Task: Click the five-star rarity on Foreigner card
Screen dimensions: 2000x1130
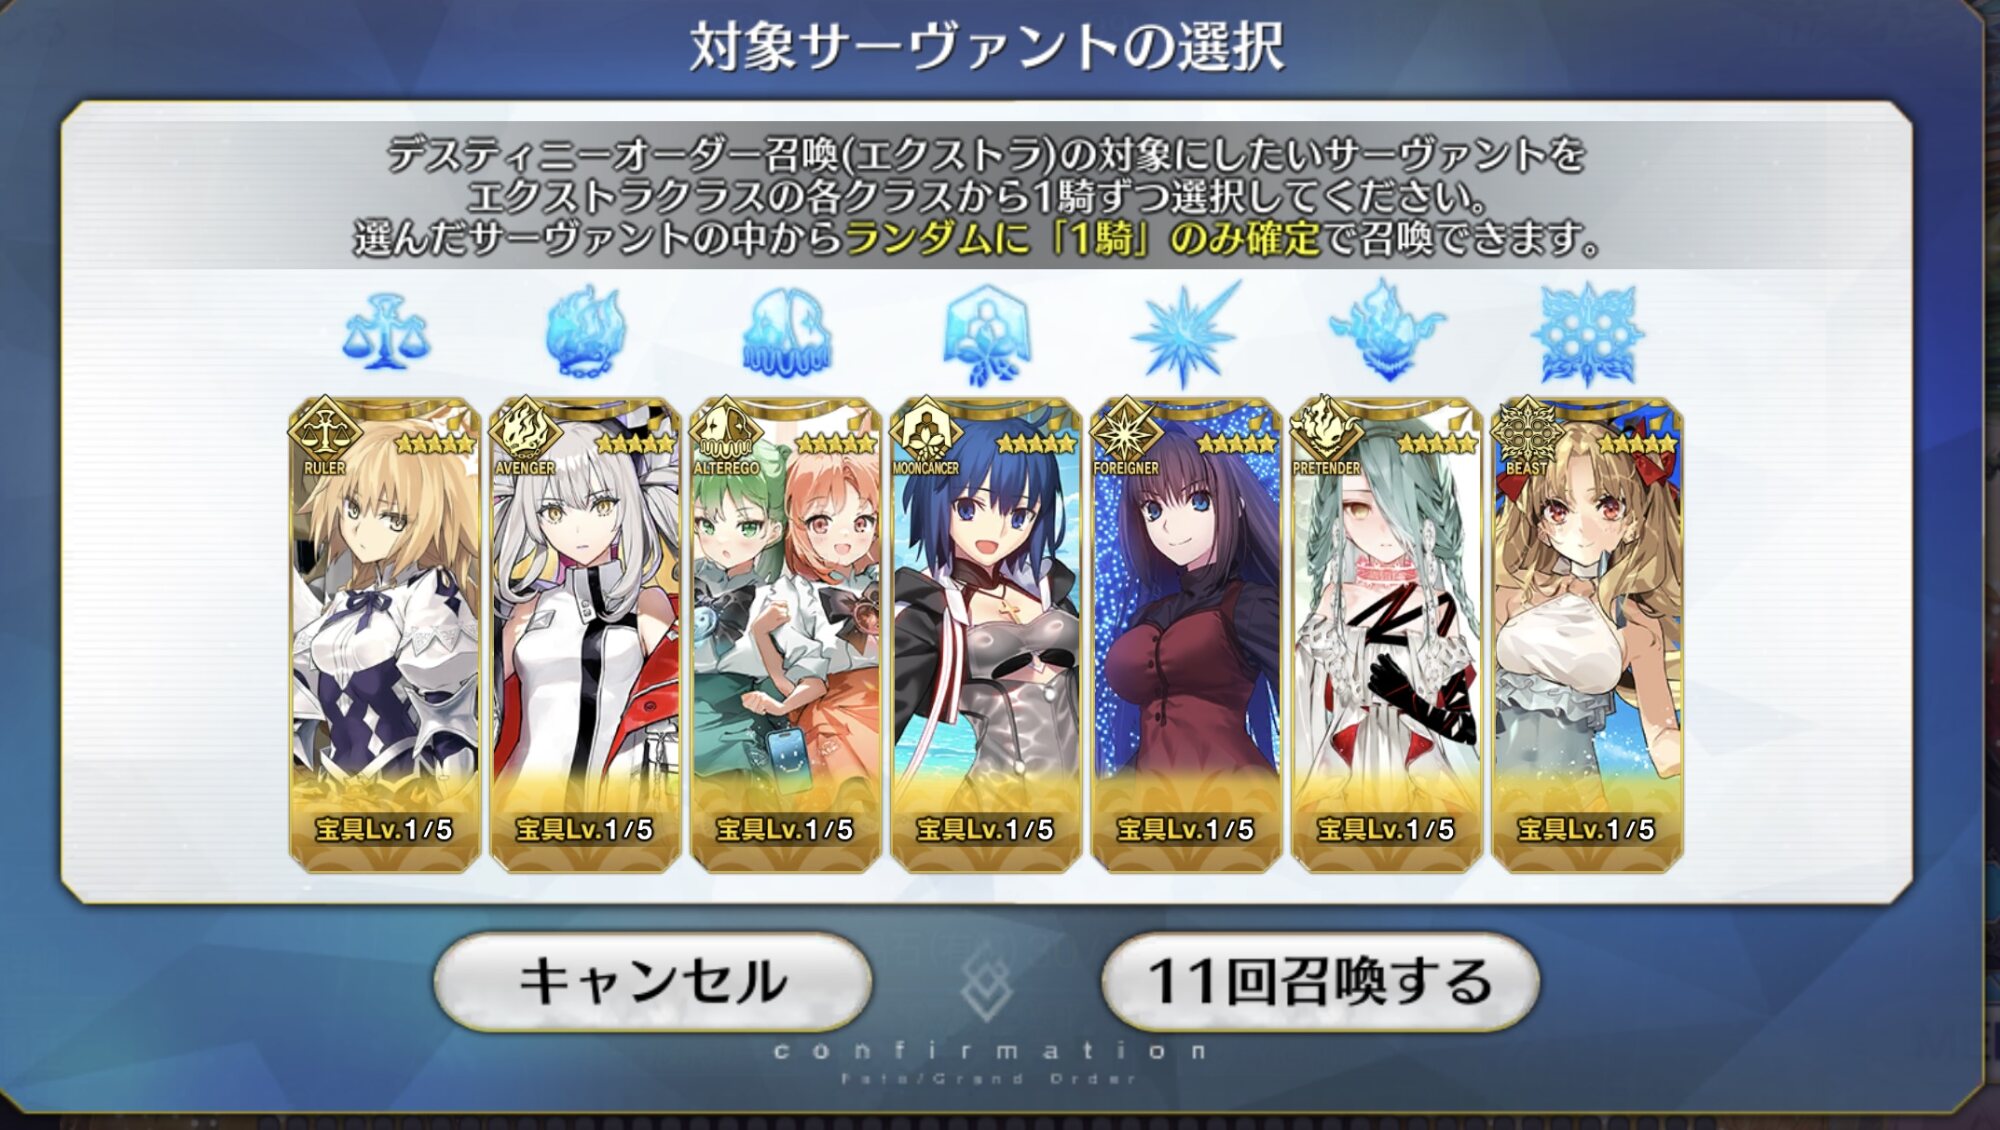Action: [x=1236, y=443]
